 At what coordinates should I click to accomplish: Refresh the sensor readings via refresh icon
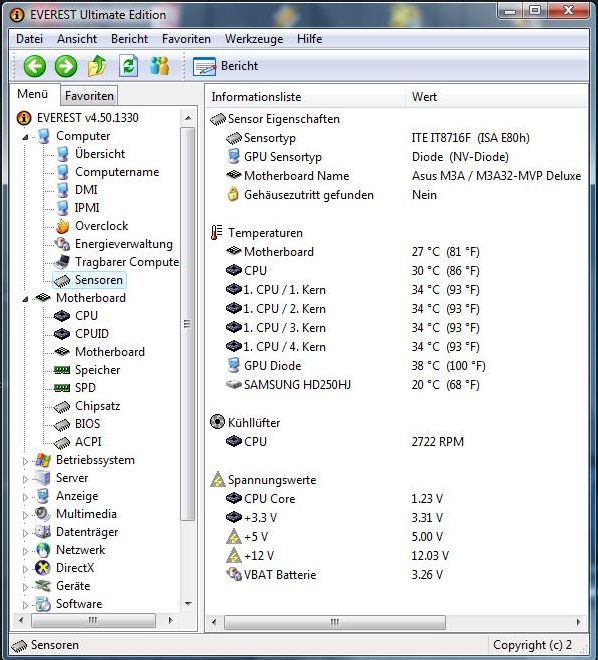click(128, 66)
